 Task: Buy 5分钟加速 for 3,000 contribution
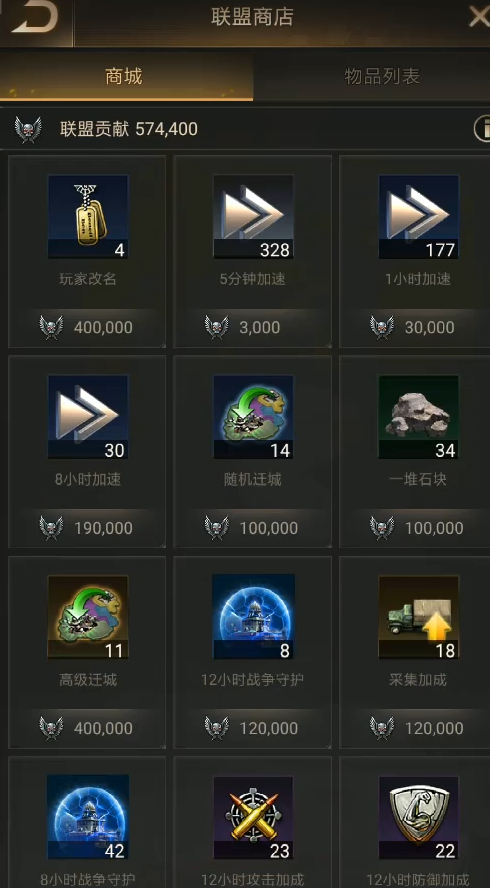[253, 327]
